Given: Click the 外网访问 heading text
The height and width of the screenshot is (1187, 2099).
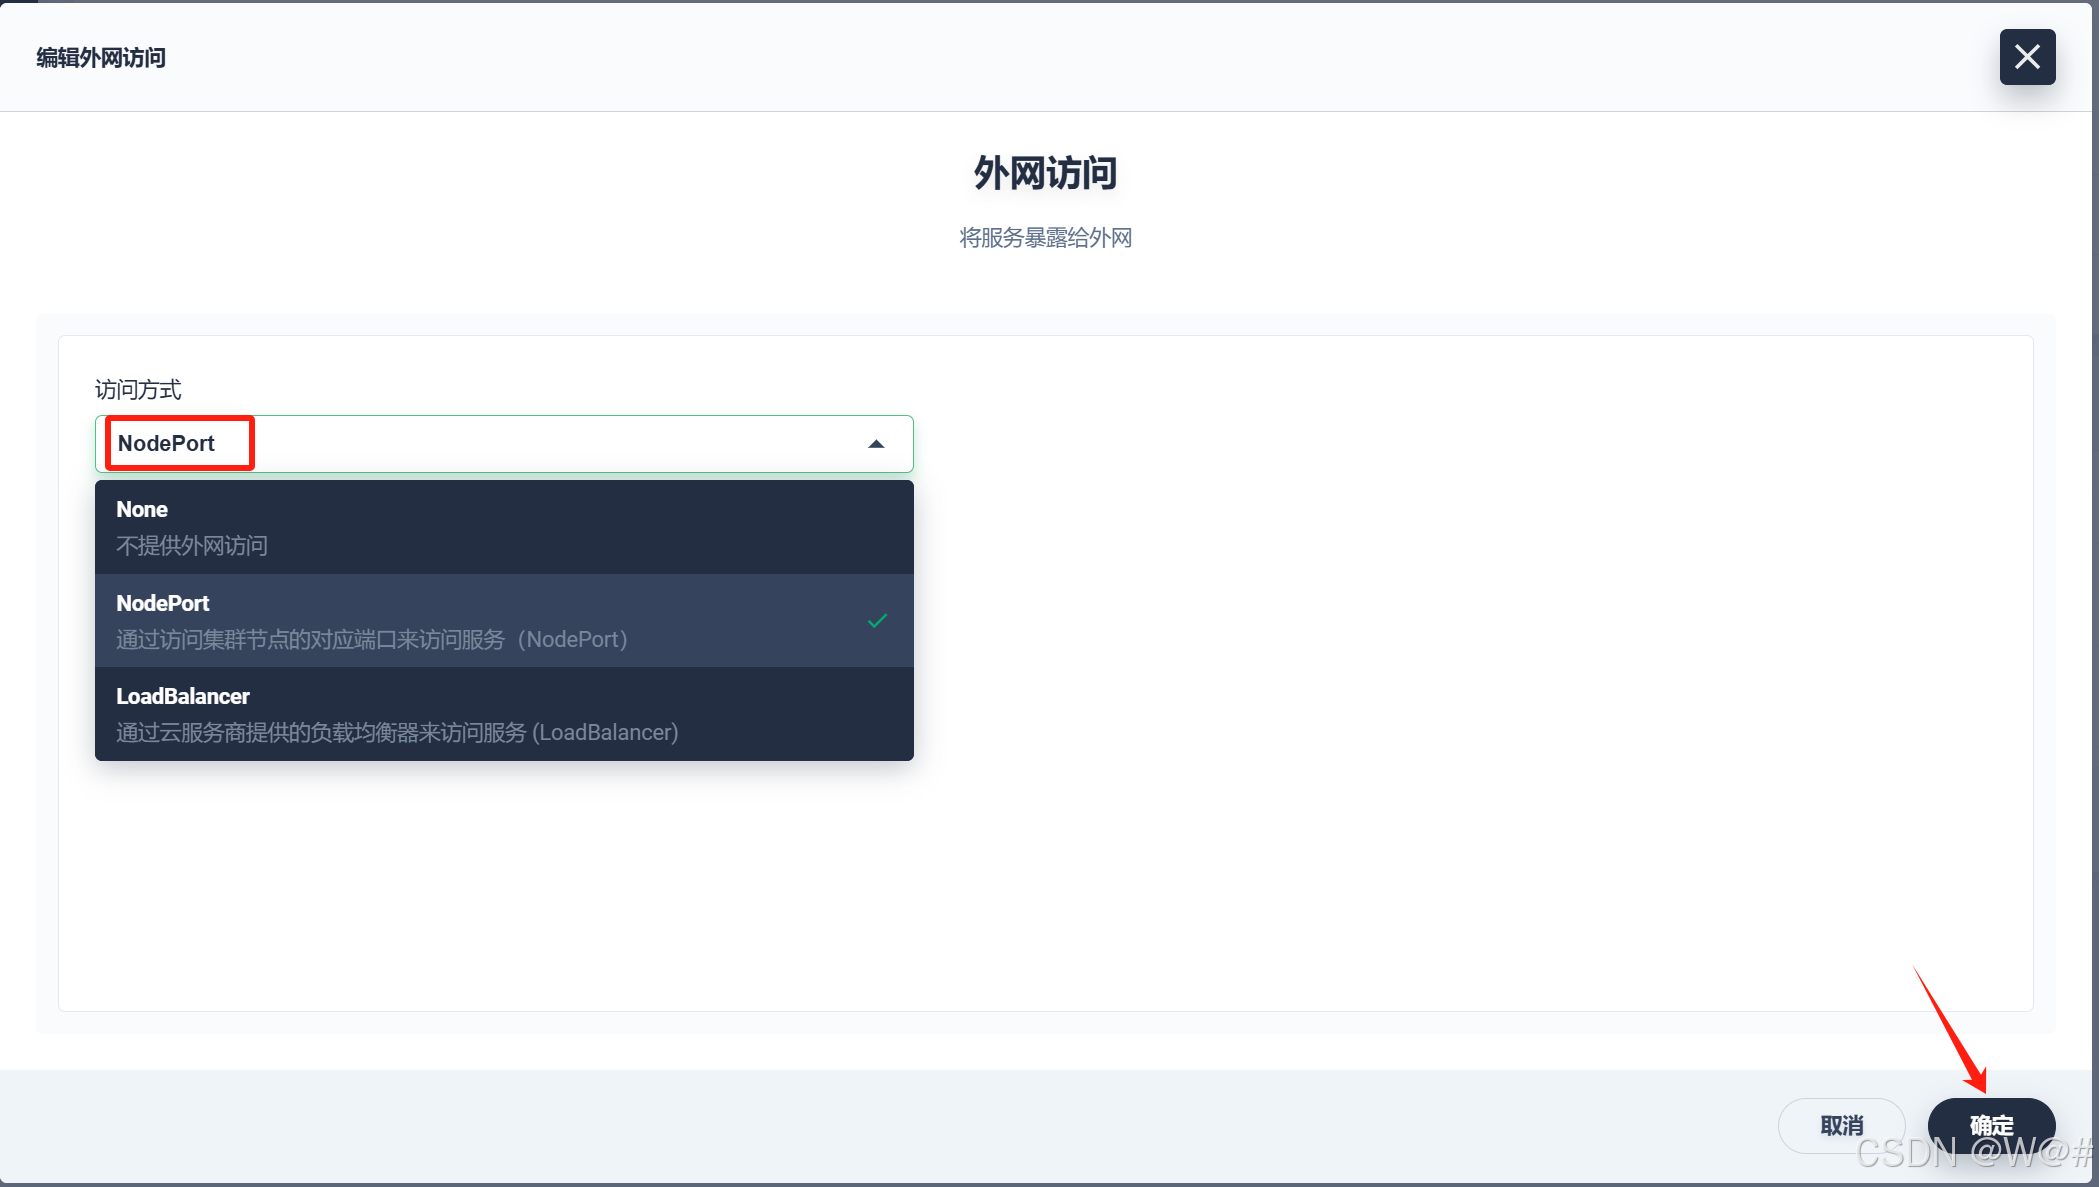Looking at the screenshot, I should (x=1045, y=173).
